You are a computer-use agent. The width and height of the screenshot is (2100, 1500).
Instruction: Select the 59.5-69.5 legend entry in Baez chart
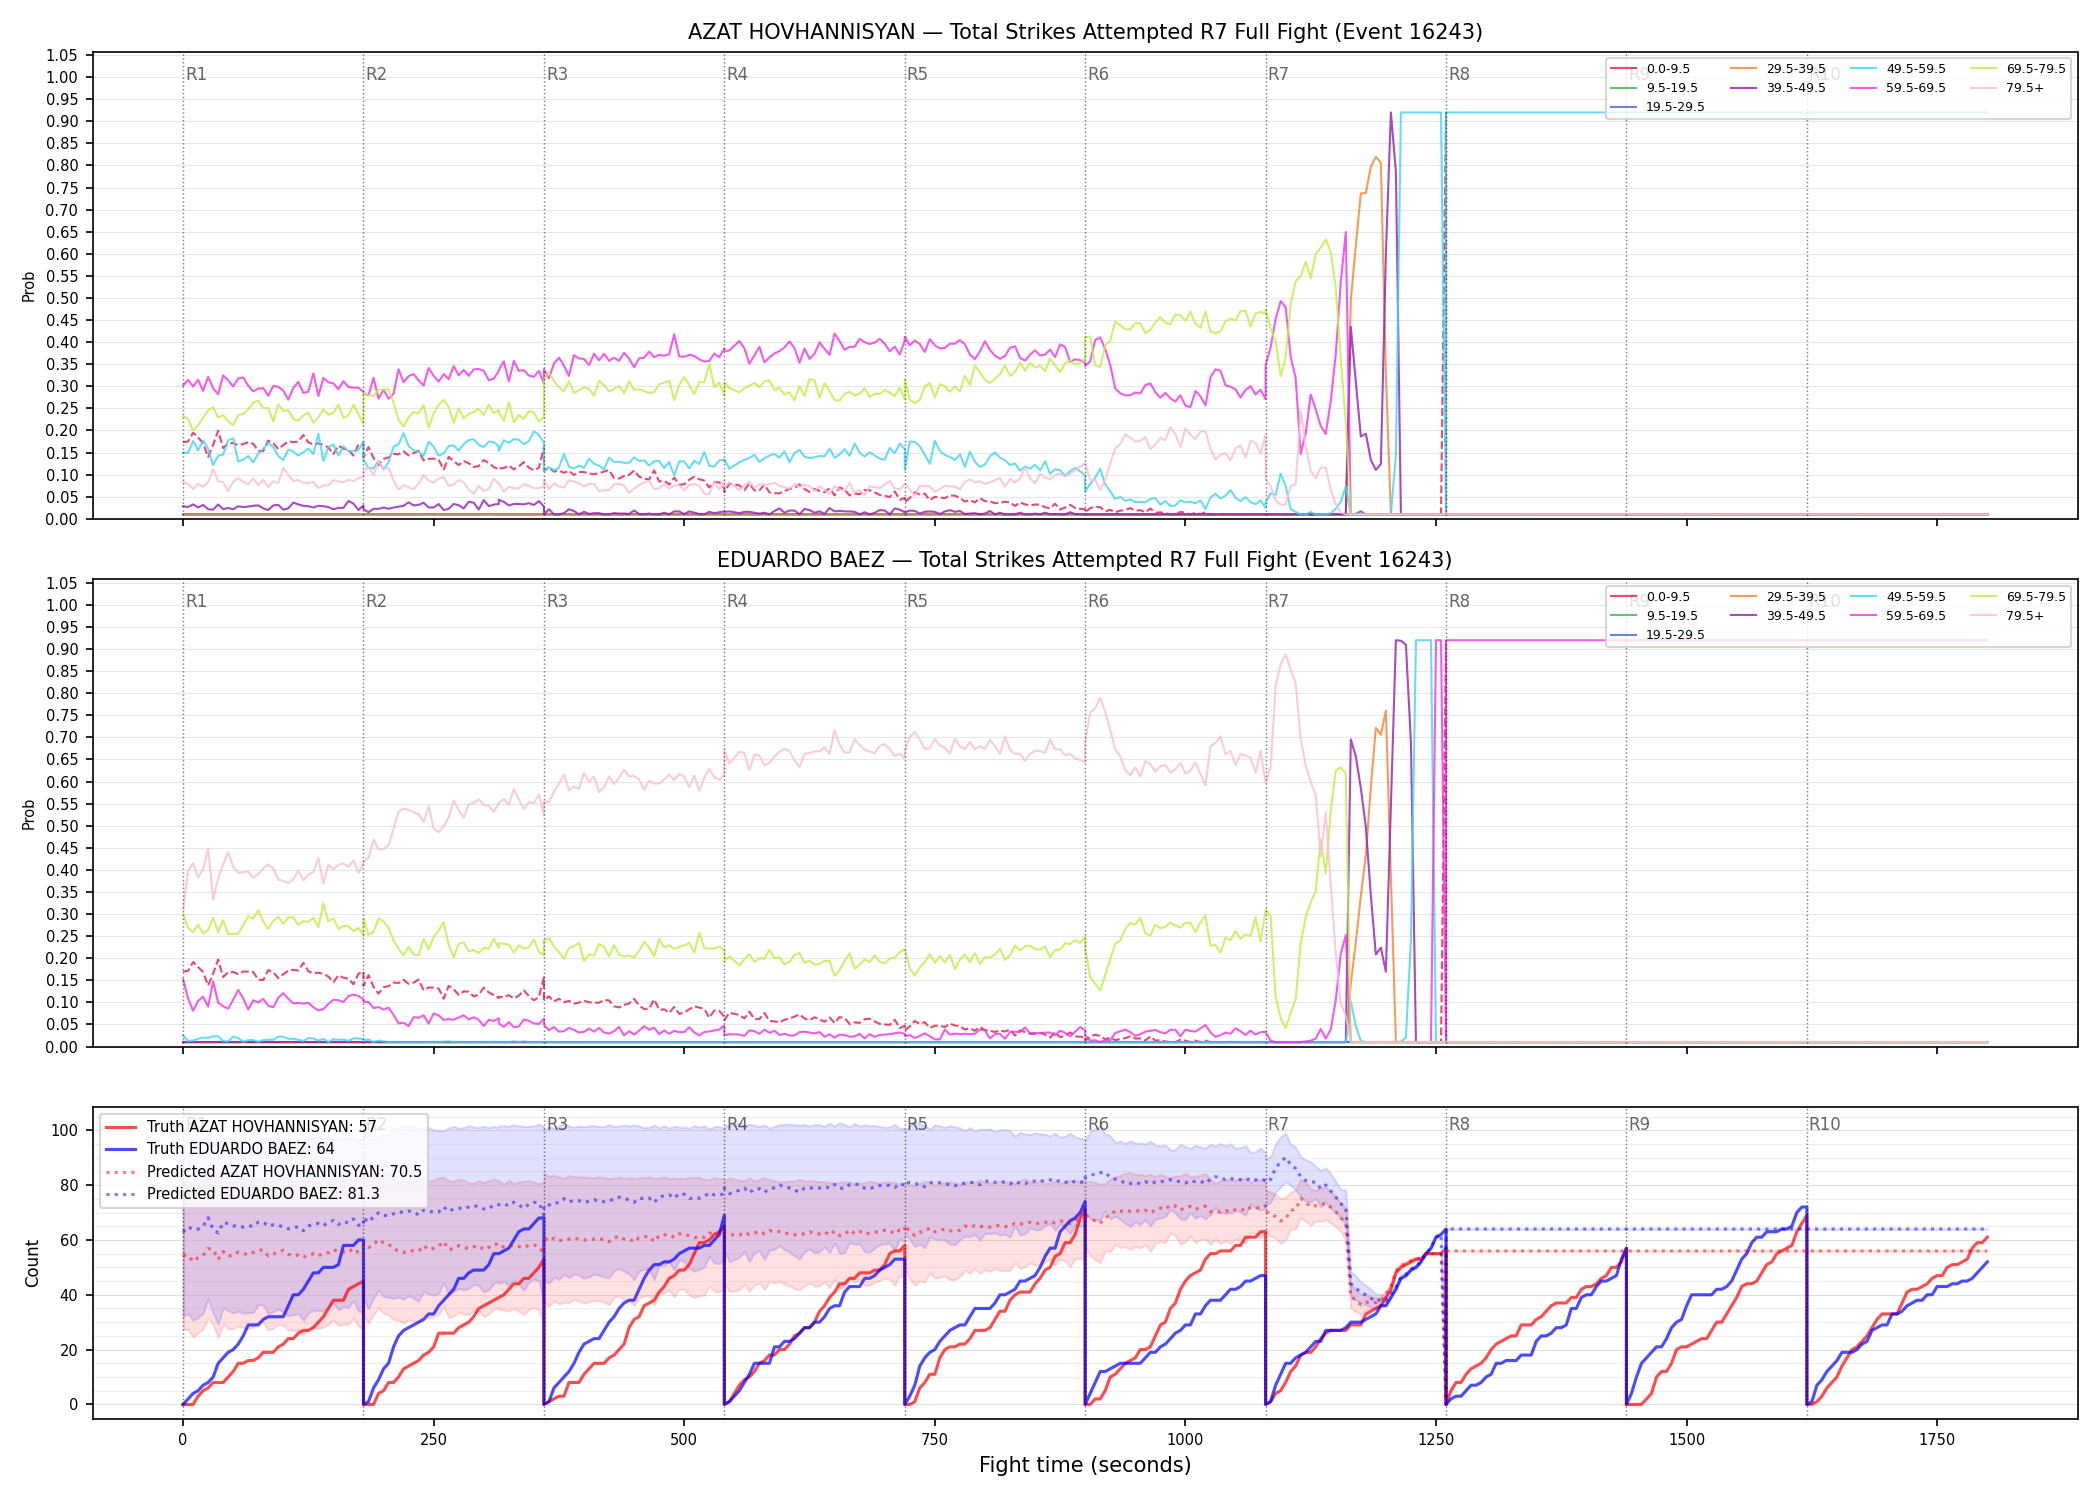1898,616
